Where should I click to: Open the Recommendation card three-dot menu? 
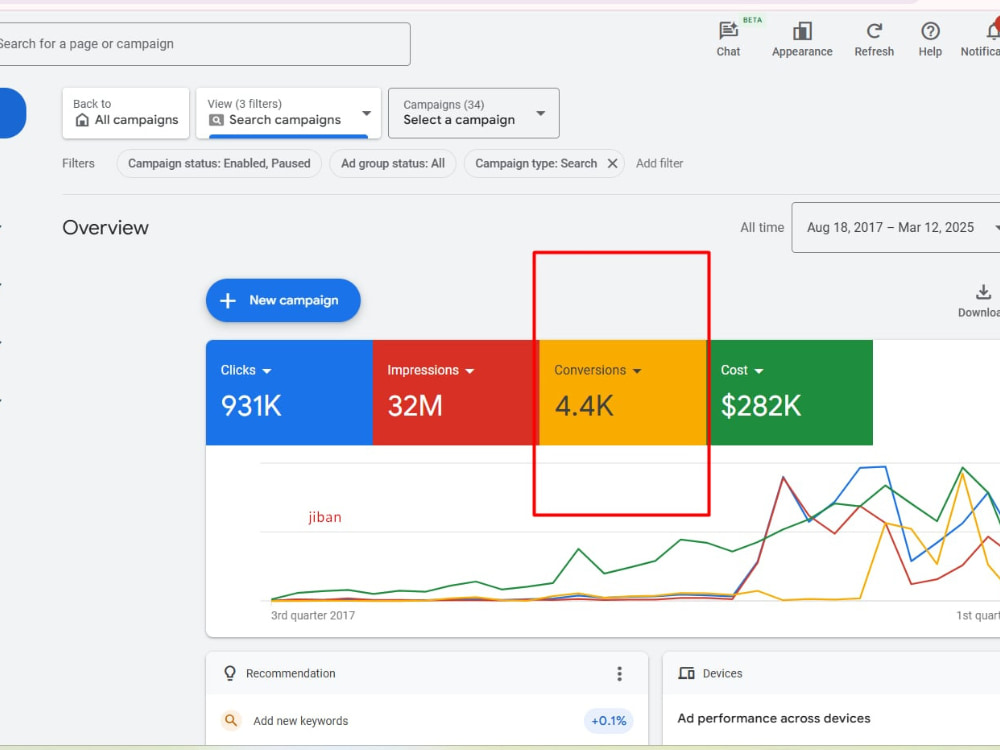click(619, 673)
